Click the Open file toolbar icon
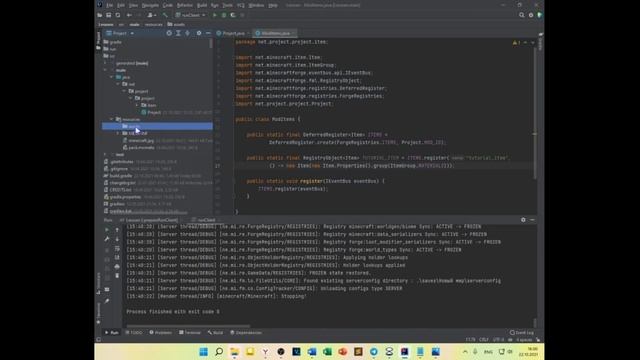This screenshot has width=640, height=360. (x=100, y=15)
